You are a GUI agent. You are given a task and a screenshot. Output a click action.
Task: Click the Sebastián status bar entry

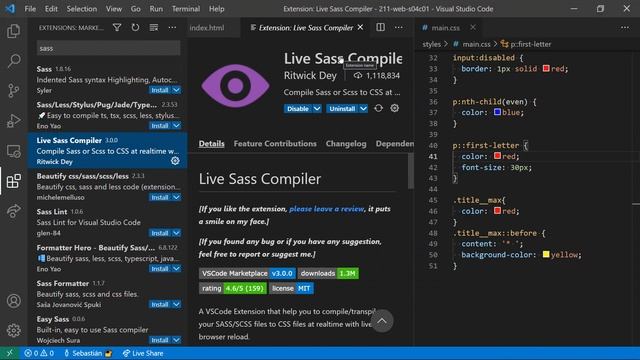pos(87,353)
